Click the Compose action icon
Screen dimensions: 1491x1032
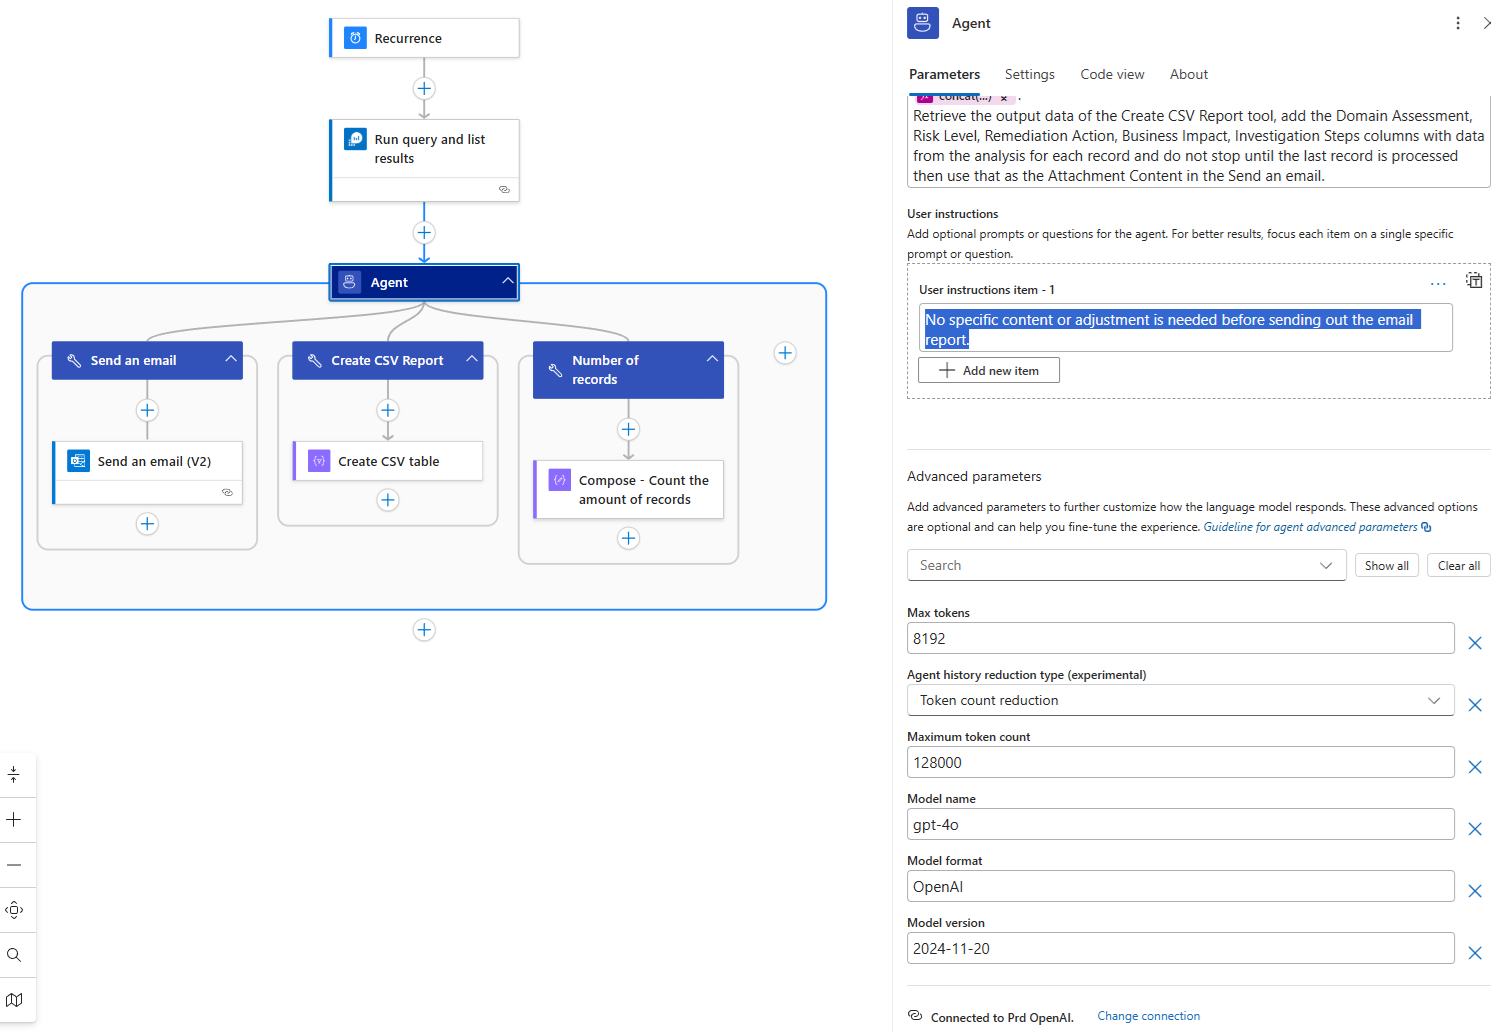(560, 480)
